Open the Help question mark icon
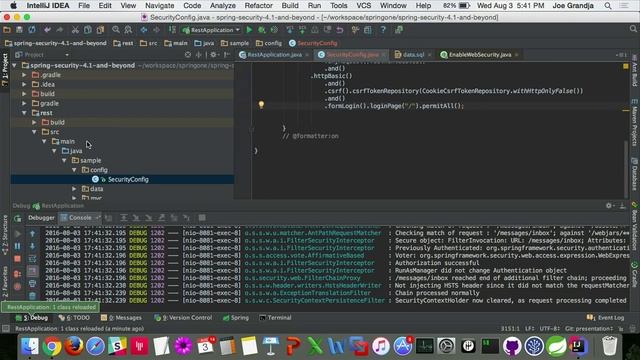Viewport: 640px width, 360px height. (x=383, y=30)
